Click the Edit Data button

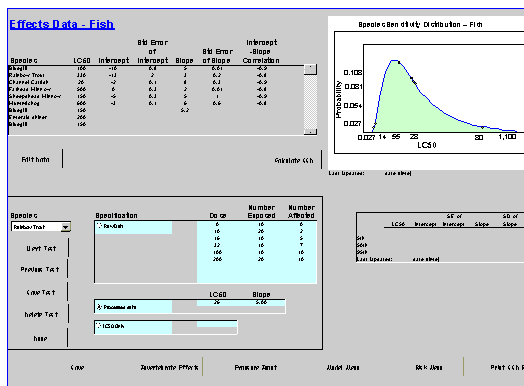pyautogui.click(x=35, y=160)
